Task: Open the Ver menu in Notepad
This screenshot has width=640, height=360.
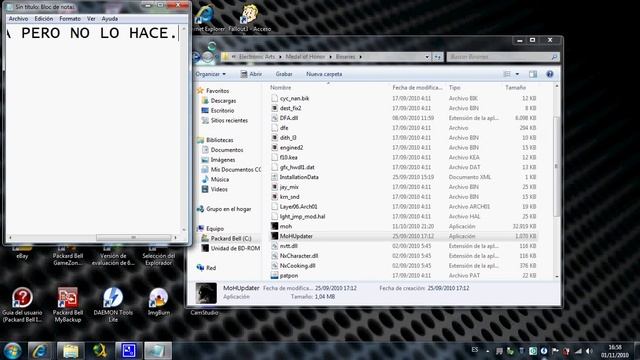Action: point(91,19)
